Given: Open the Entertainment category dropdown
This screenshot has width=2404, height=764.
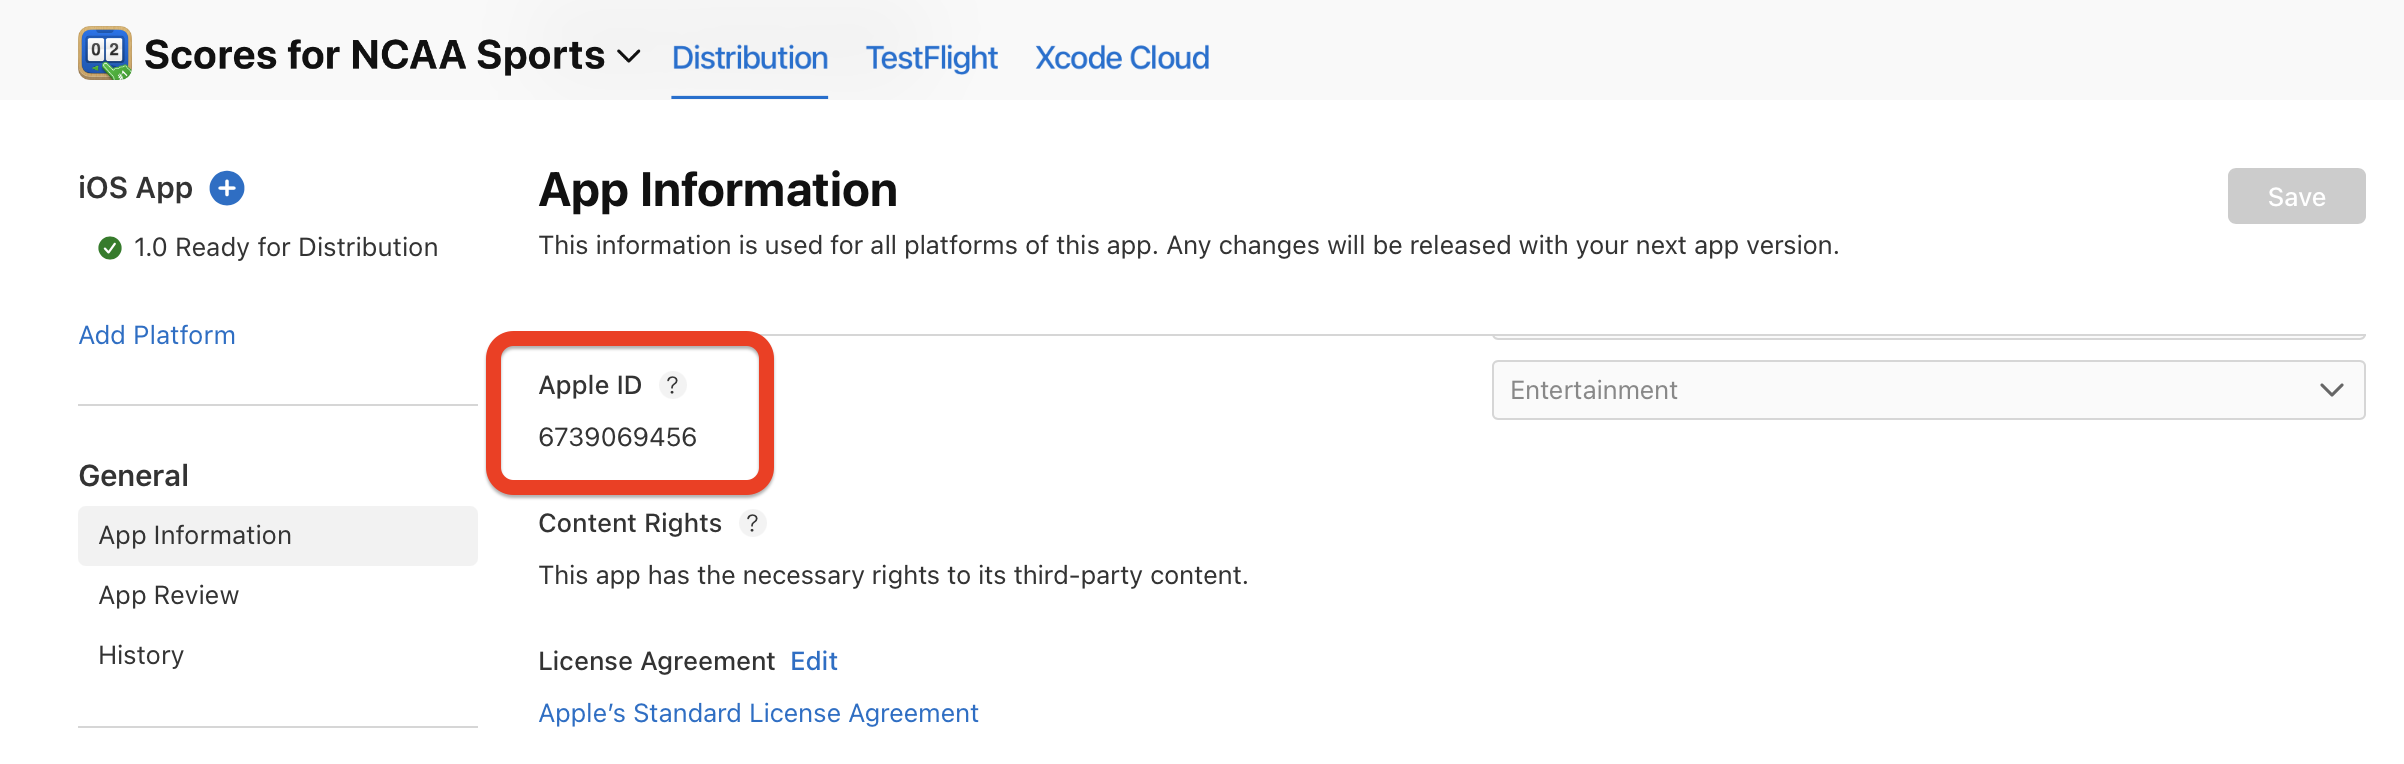Looking at the screenshot, I should [1900, 390].
